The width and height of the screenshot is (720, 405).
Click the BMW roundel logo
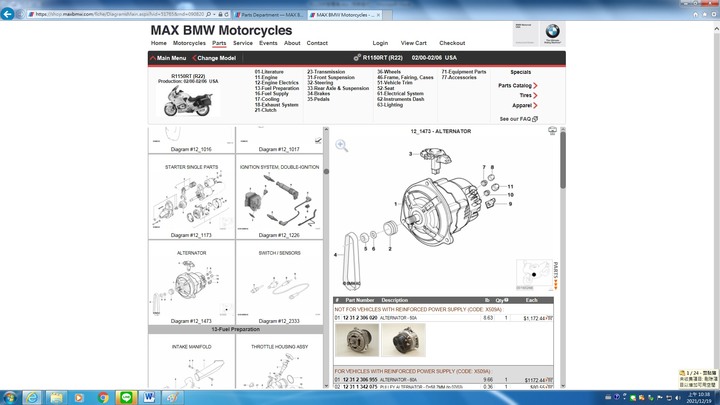tap(552, 33)
